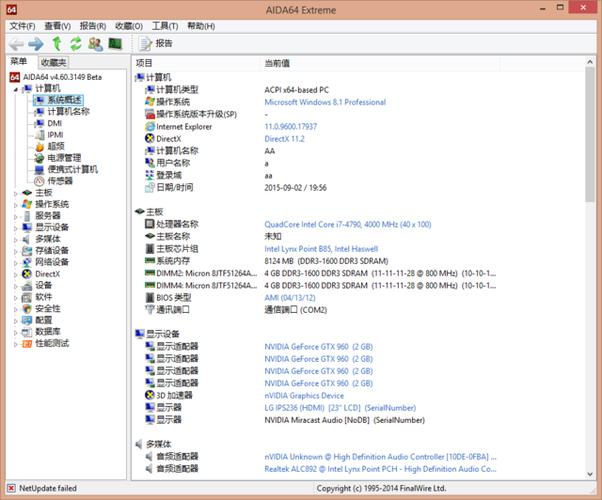Click the users icon in the toolbar
This screenshot has width=602, height=500.
pos(95,44)
